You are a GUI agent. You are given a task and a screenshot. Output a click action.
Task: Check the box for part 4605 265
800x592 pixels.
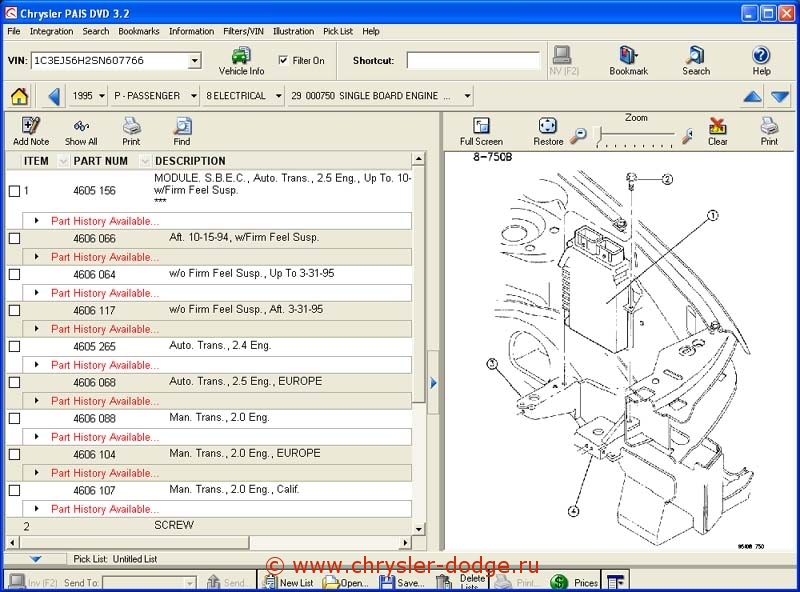coord(15,347)
